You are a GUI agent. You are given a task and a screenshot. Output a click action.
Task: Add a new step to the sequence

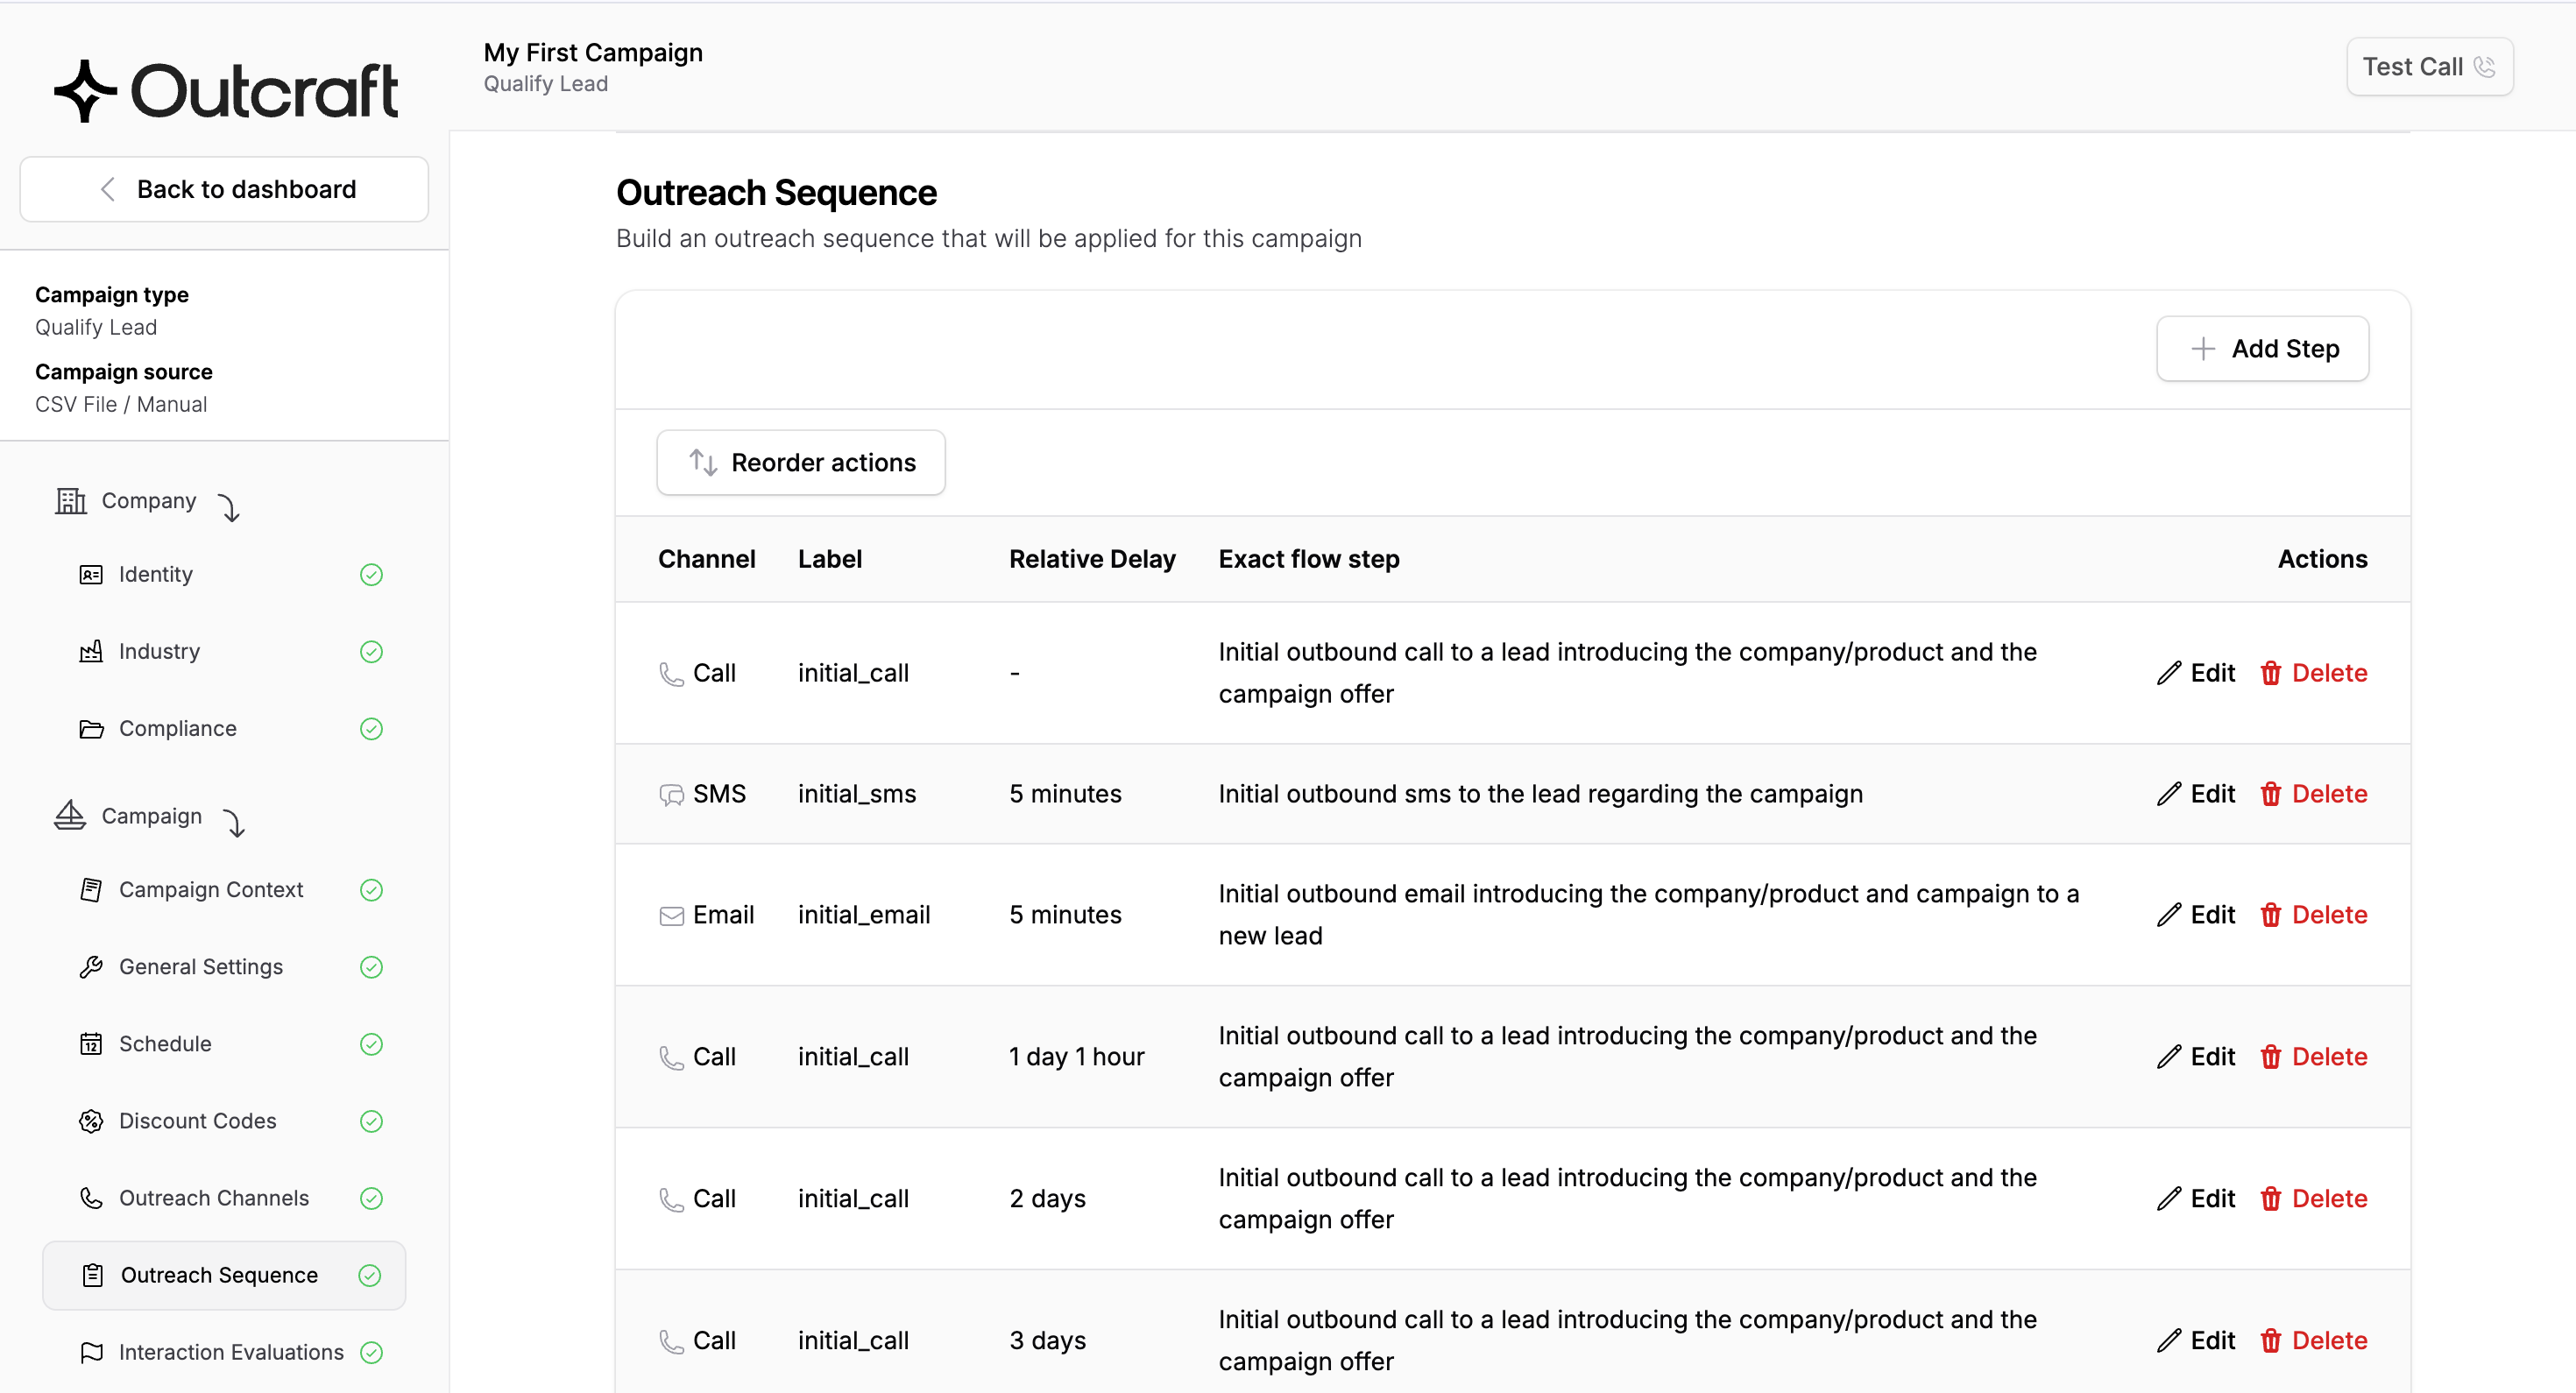(x=2262, y=349)
